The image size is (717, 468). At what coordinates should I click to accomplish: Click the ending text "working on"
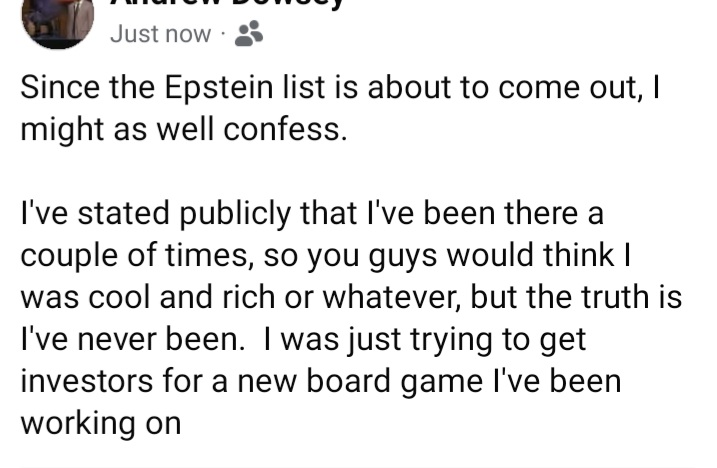click(x=101, y=423)
